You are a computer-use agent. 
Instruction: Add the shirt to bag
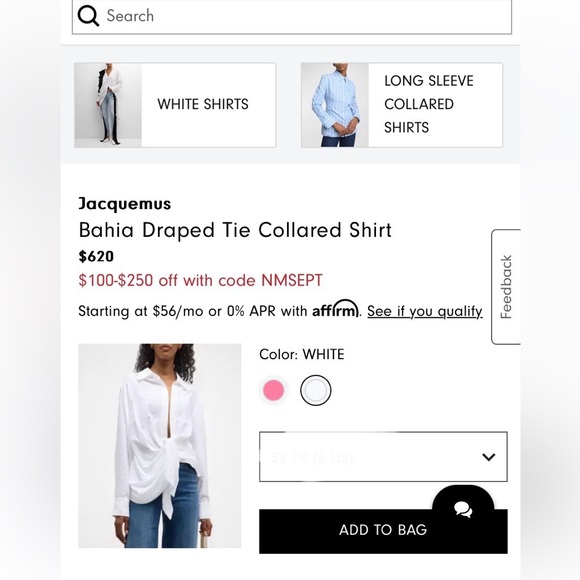(x=383, y=531)
